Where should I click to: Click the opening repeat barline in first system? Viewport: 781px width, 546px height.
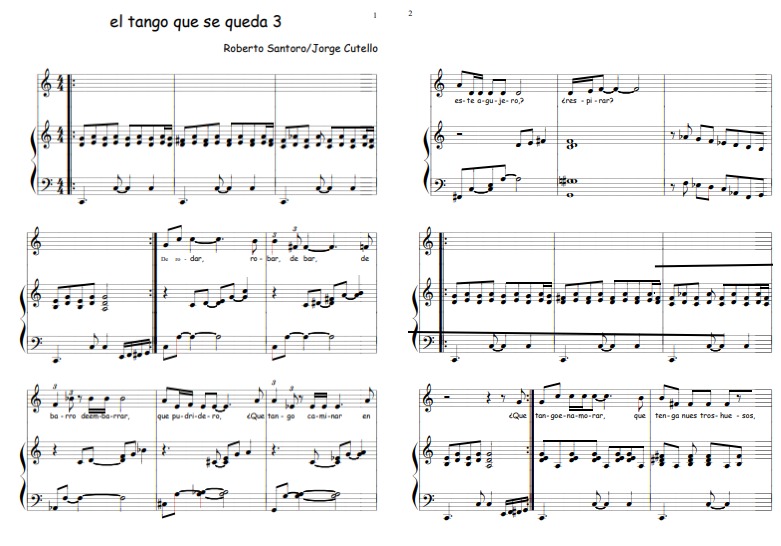coord(71,135)
